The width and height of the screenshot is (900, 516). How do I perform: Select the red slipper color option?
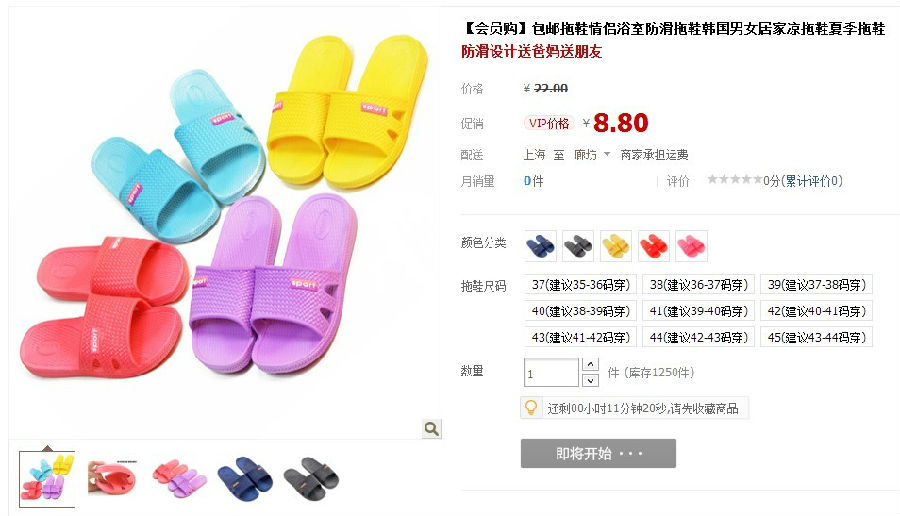coord(654,246)
